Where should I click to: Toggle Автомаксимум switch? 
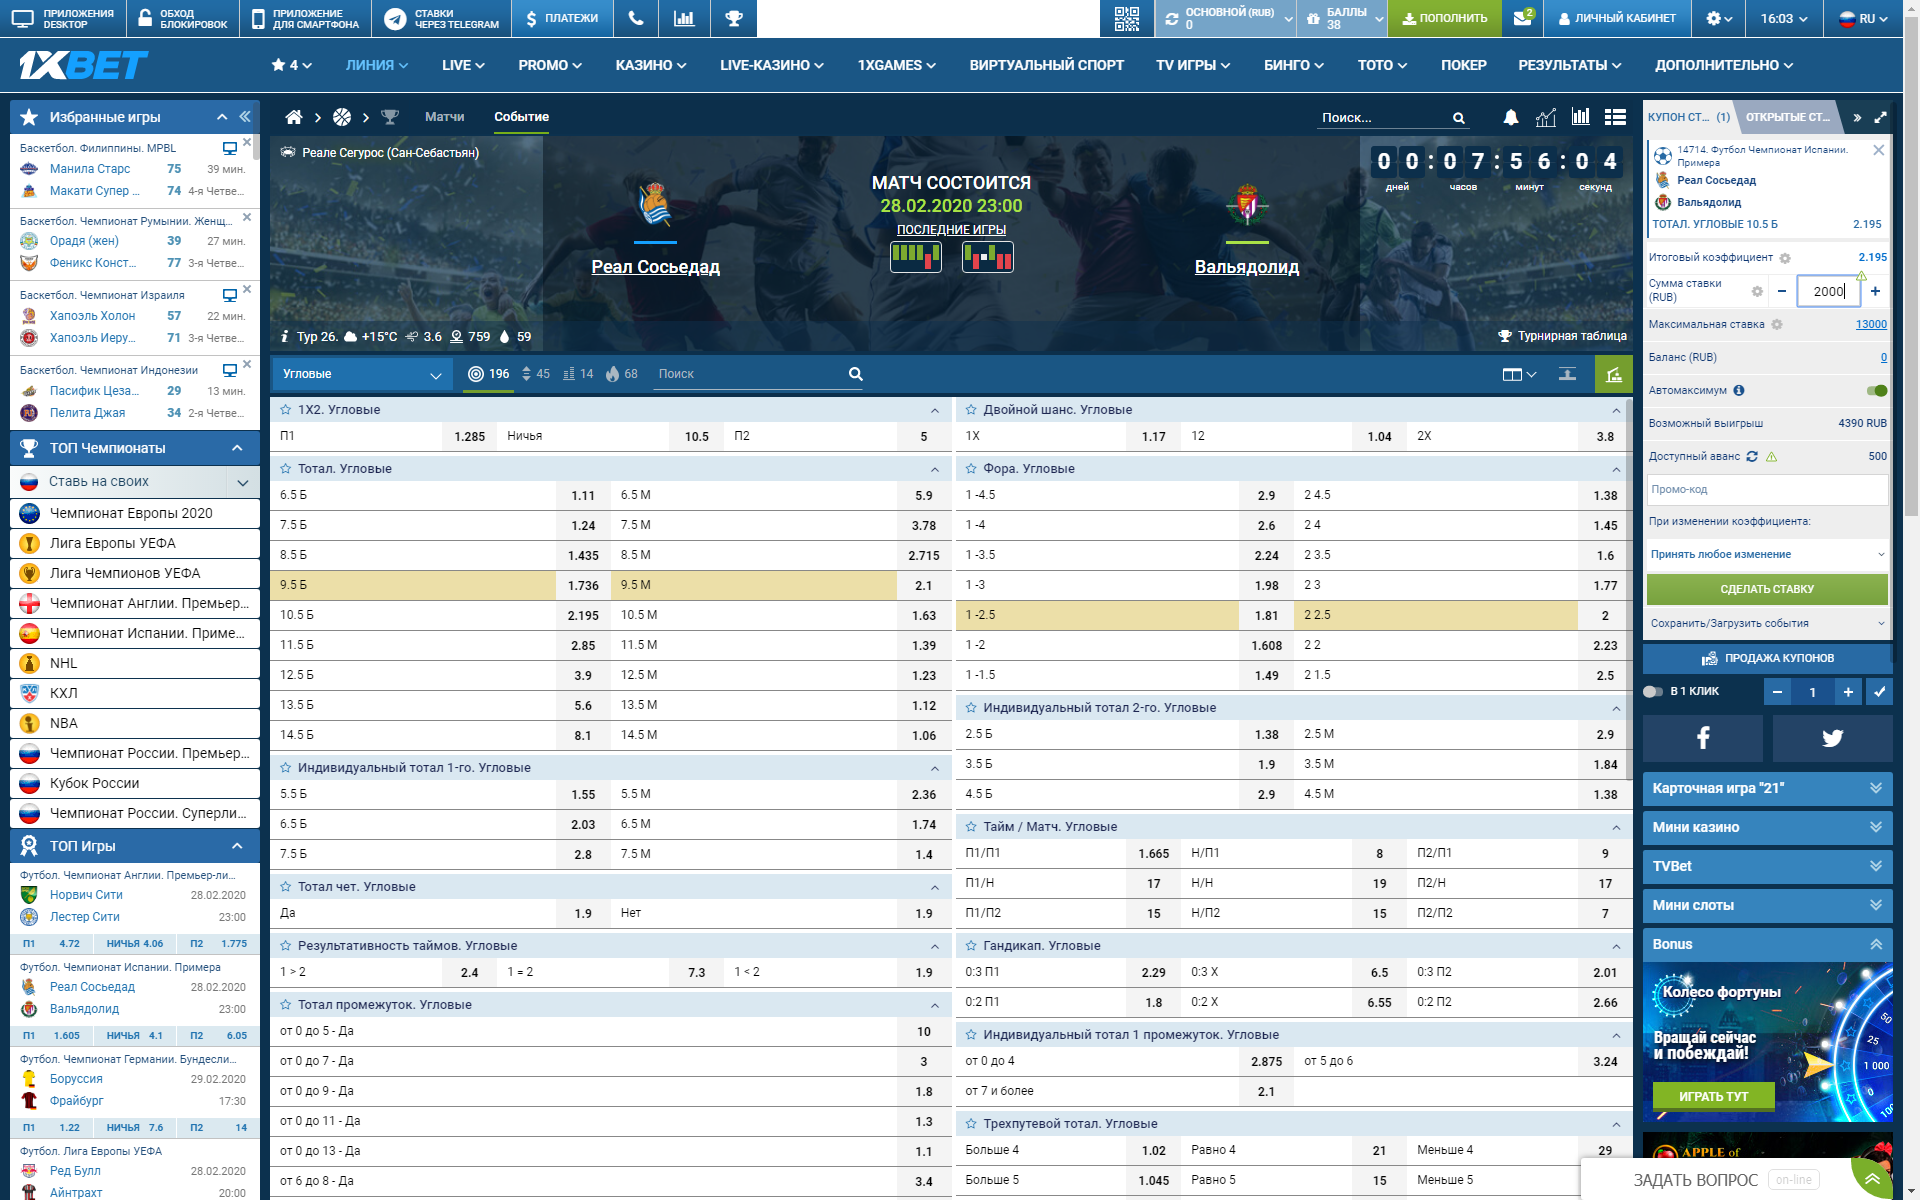pos(1877,390)
